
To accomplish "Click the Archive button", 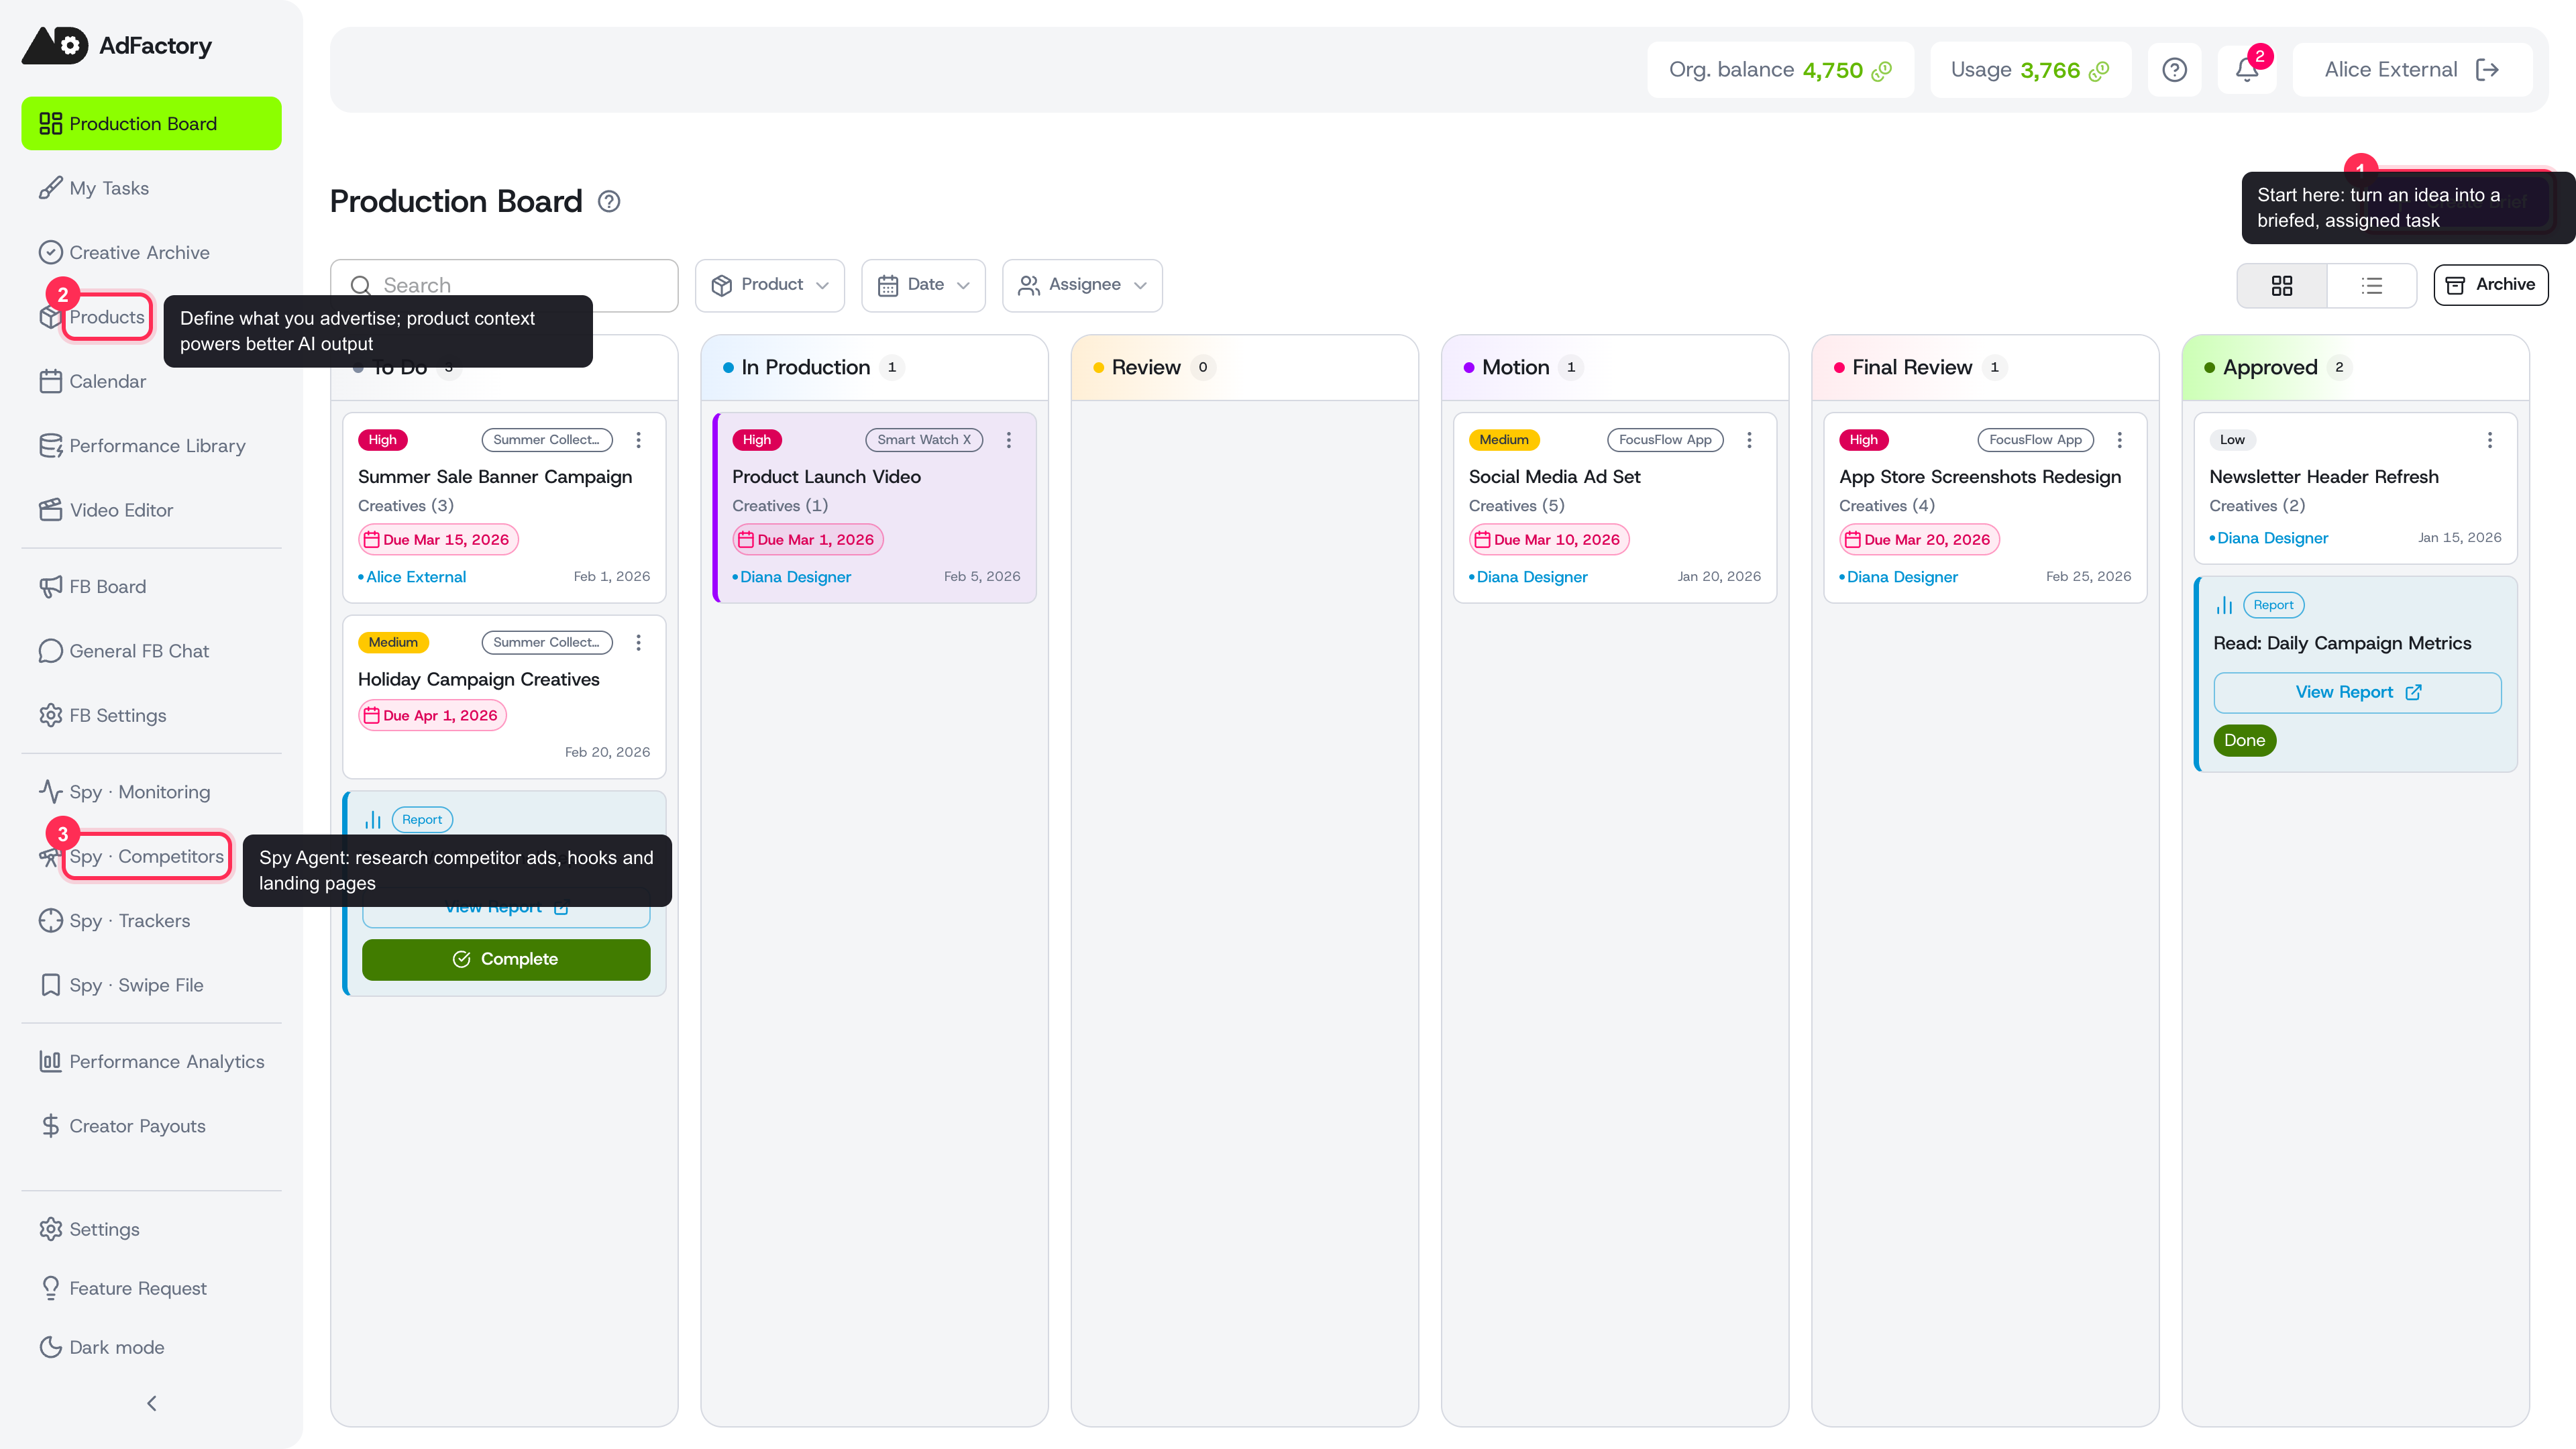I will tap(2490, 285).
